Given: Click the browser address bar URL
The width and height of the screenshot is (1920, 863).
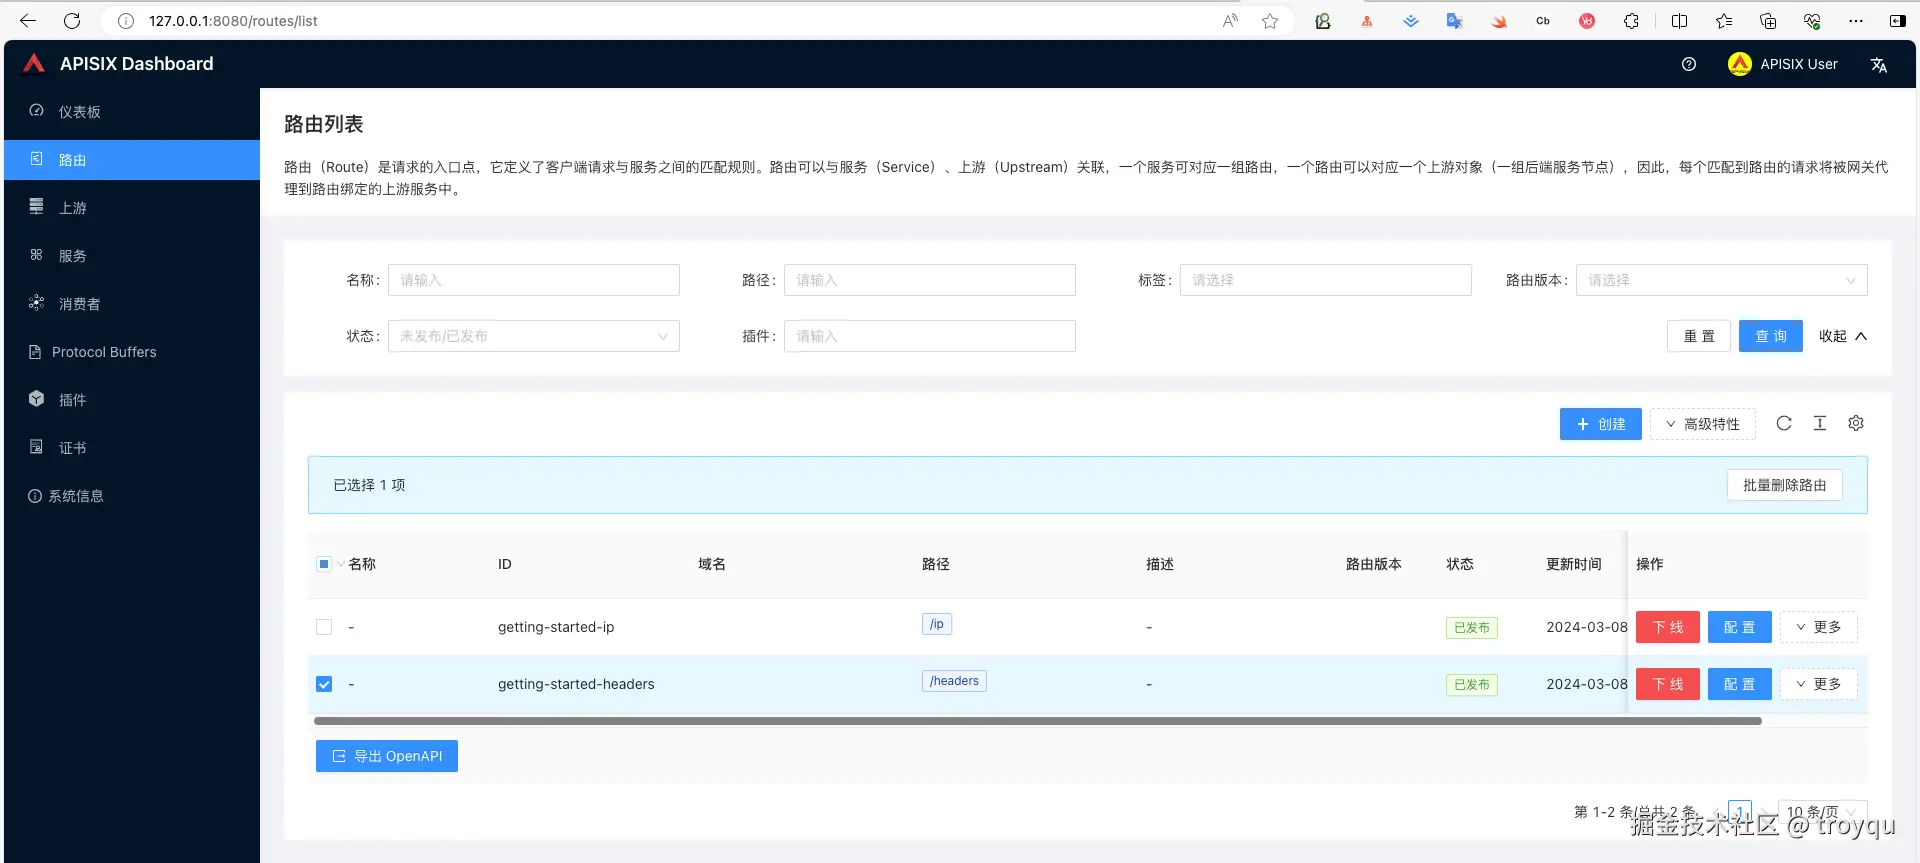Looking at the screenshot, I should [x=233, y=21].
